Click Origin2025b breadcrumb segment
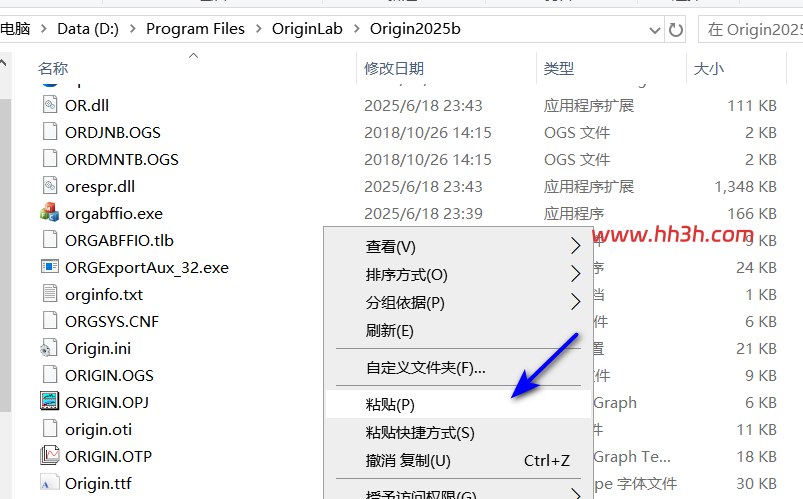Screen dimensions: 803x499 coord(415,29)
